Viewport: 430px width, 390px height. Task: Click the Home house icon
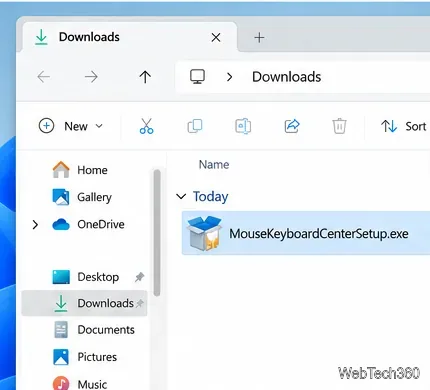pyautogui.click(x=61, y=170)
